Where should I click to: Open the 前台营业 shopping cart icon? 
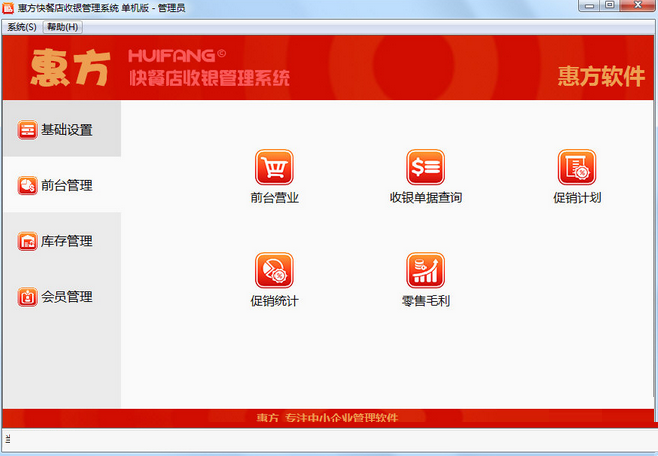point(274,167)
